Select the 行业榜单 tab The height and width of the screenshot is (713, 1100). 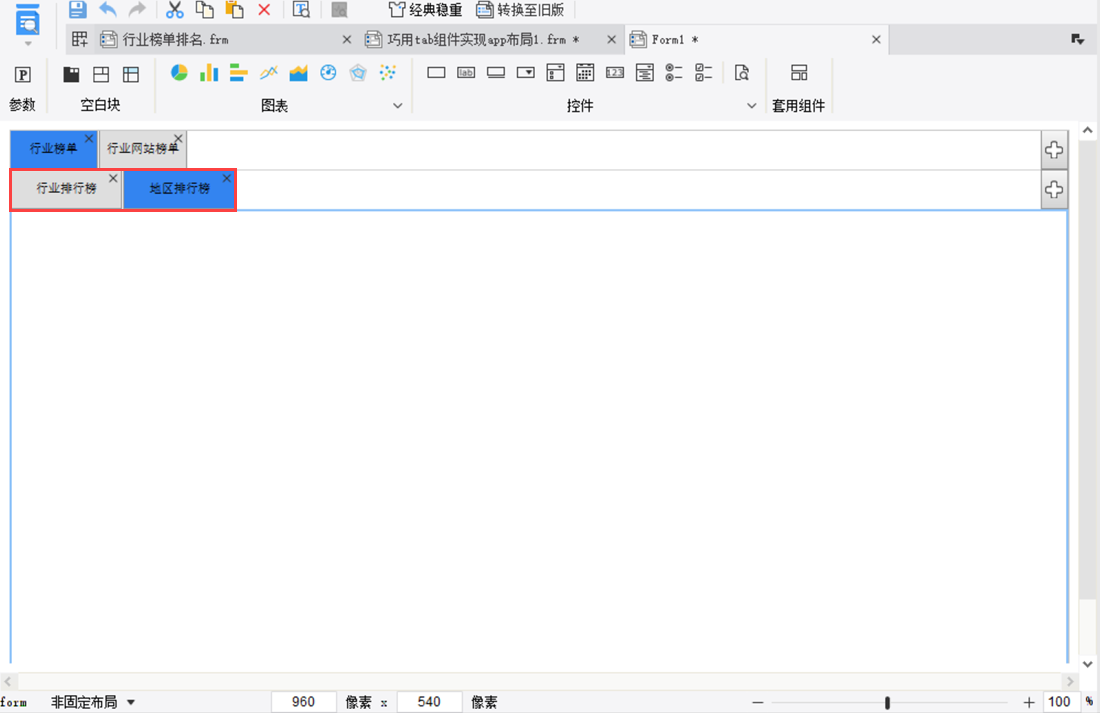click(x=53, y=149)
